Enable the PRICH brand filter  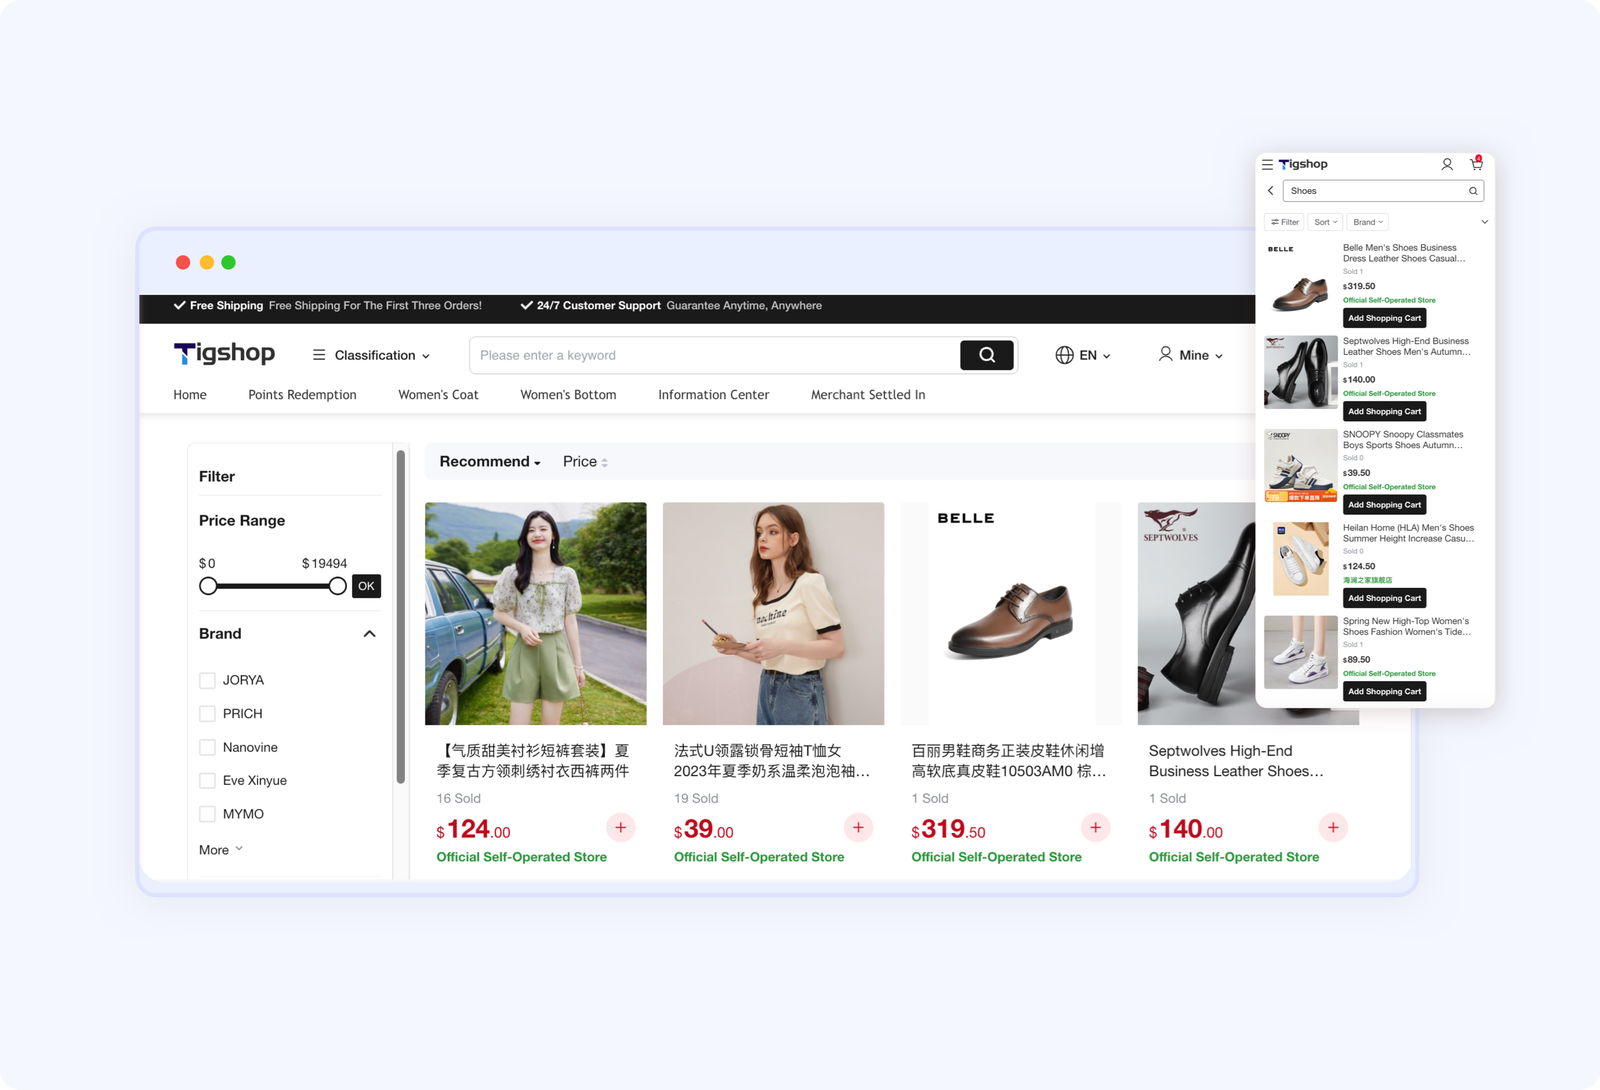(208, 714)
